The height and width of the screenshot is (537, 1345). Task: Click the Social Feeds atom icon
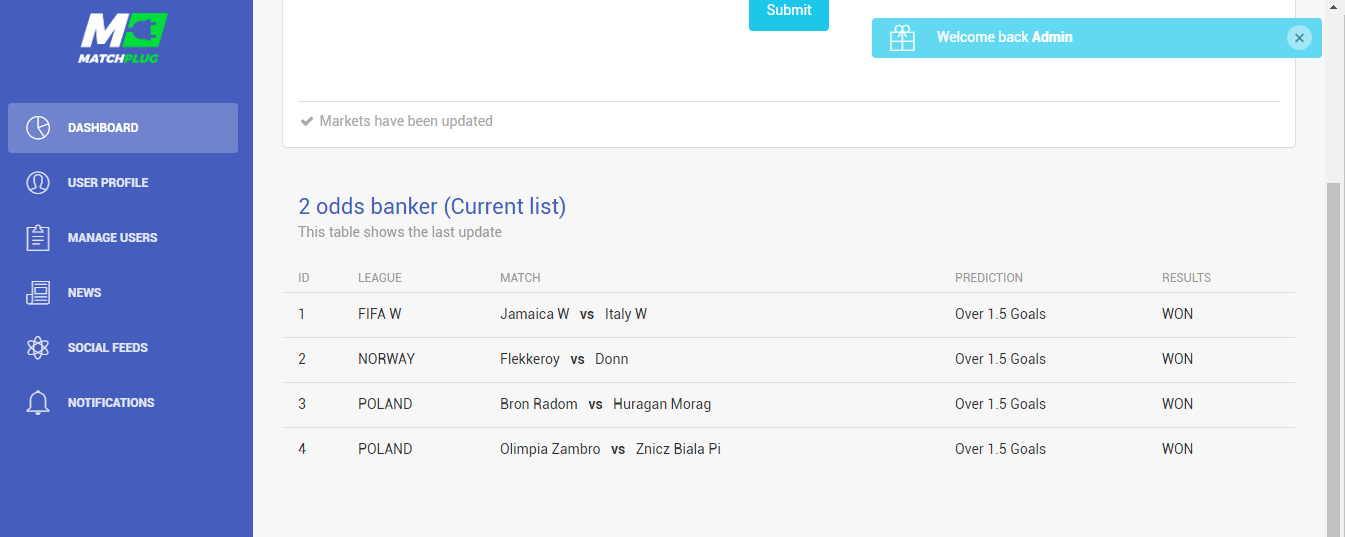[x=38, y=348]
